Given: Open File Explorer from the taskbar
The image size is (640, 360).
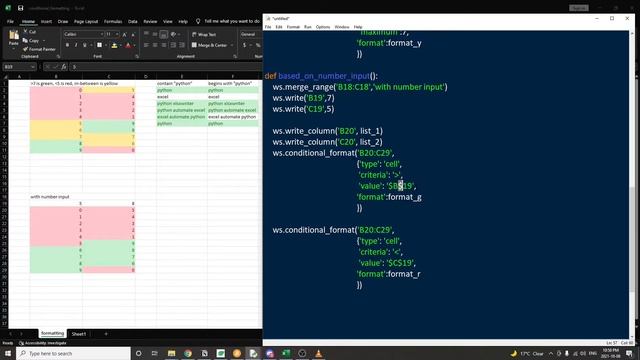Looking at the screenshot, I should click(x=171, y=353).
